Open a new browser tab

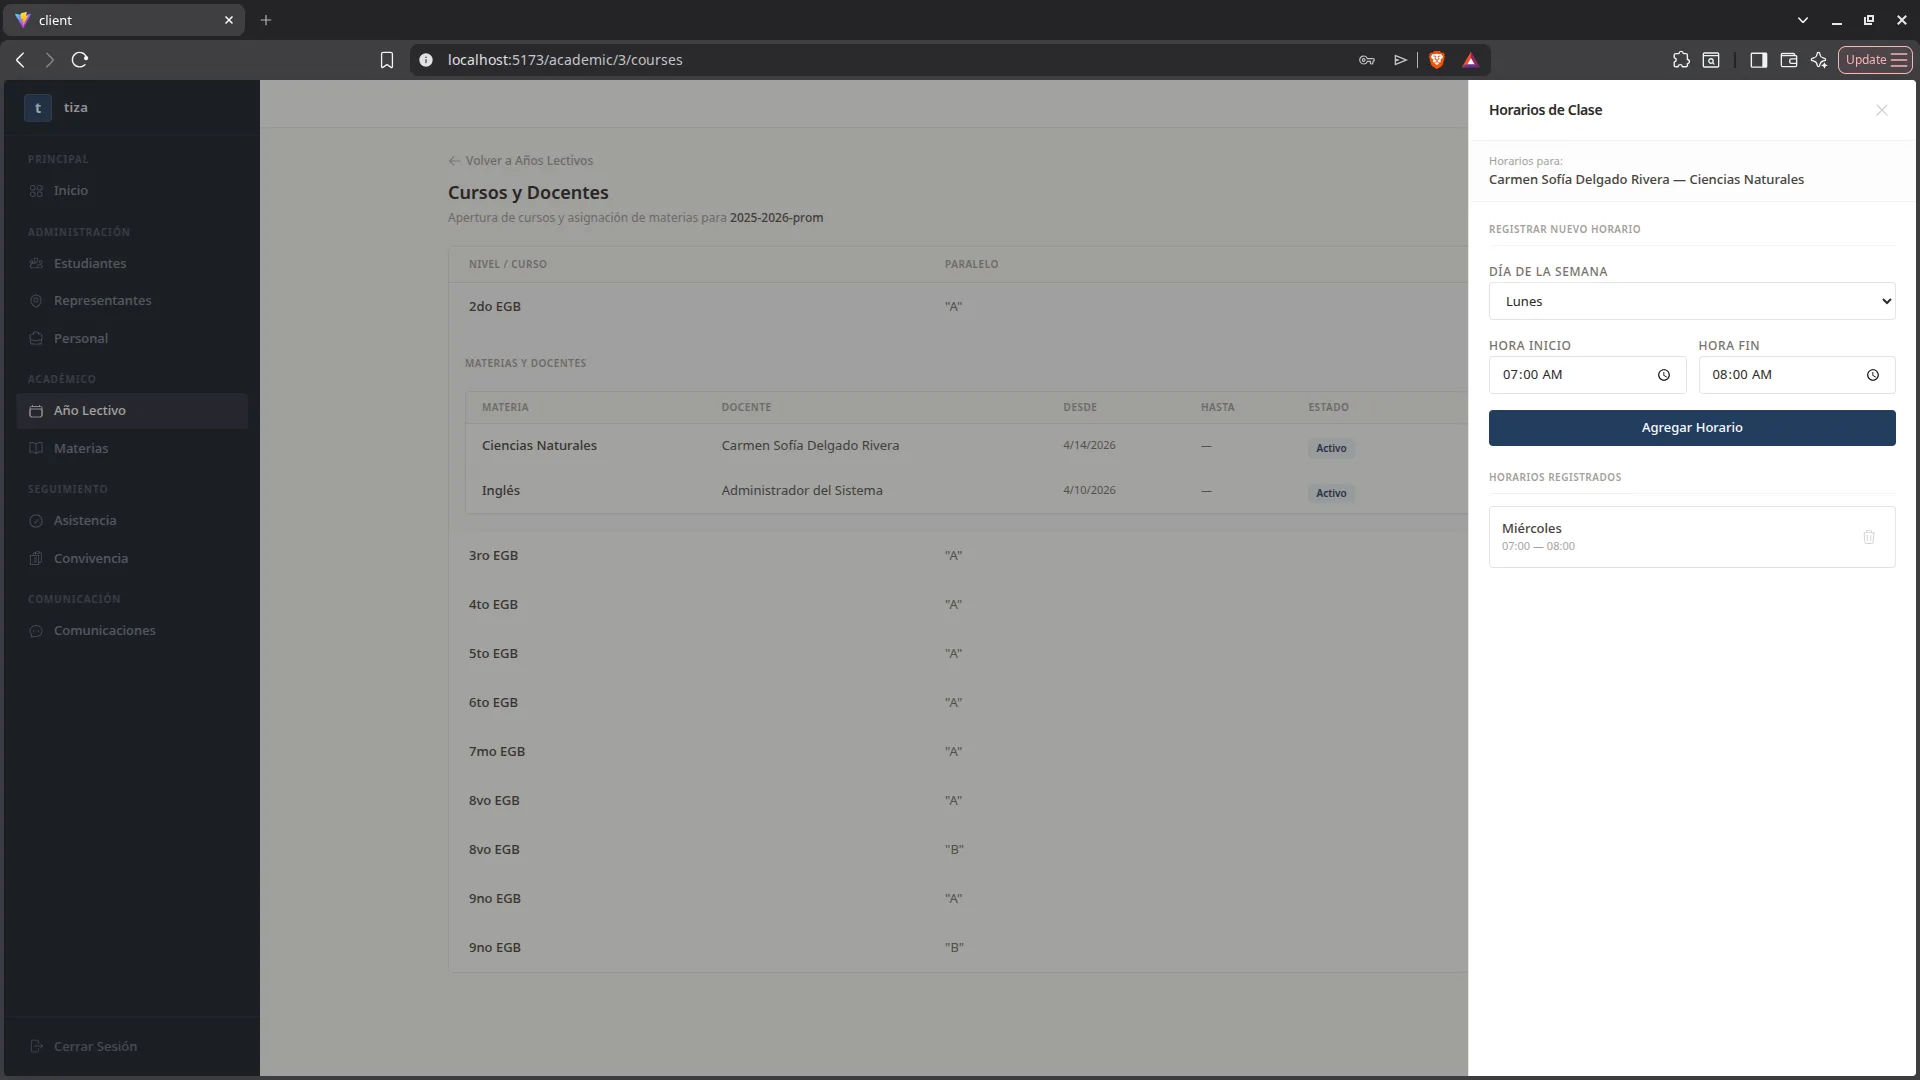click(x=266, y=20)
